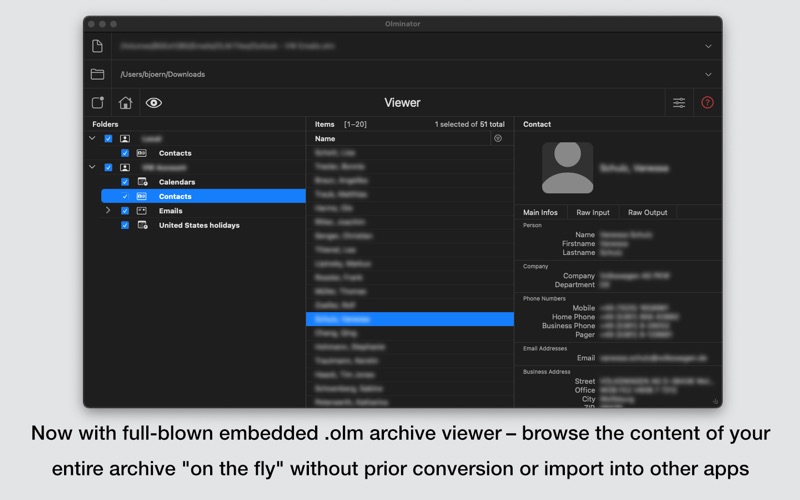Click the United States holidays calendar icon
Image resolution: width=800 pixels, height=500 pixels.
coord(142,225)
